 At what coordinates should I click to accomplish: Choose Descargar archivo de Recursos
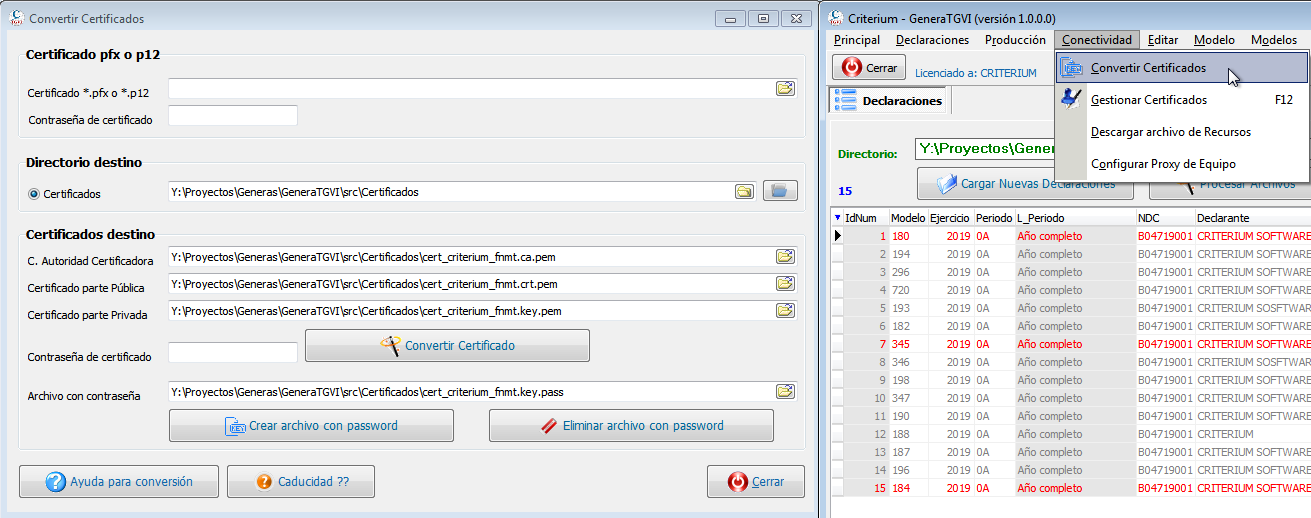click(x=1182, y=132)
